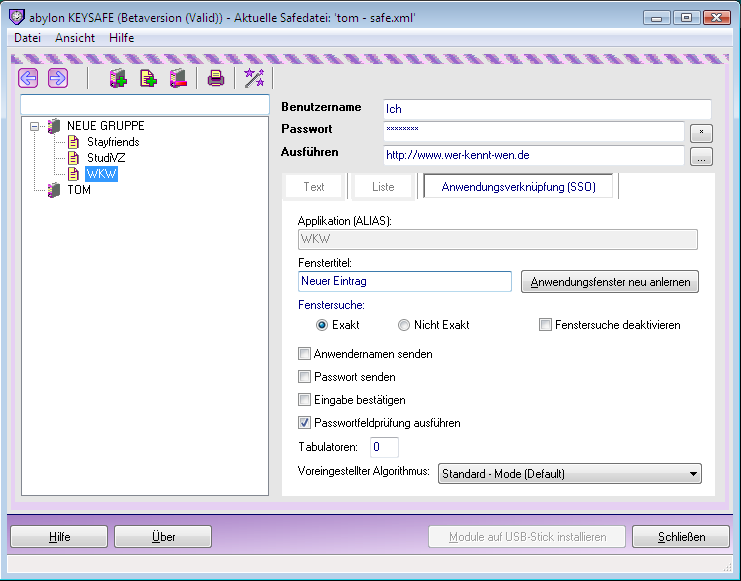This screenshot has height=581, width=741.
Task: Collapse the NEUE GRUPPE tree node
Action: pos(34,126)
